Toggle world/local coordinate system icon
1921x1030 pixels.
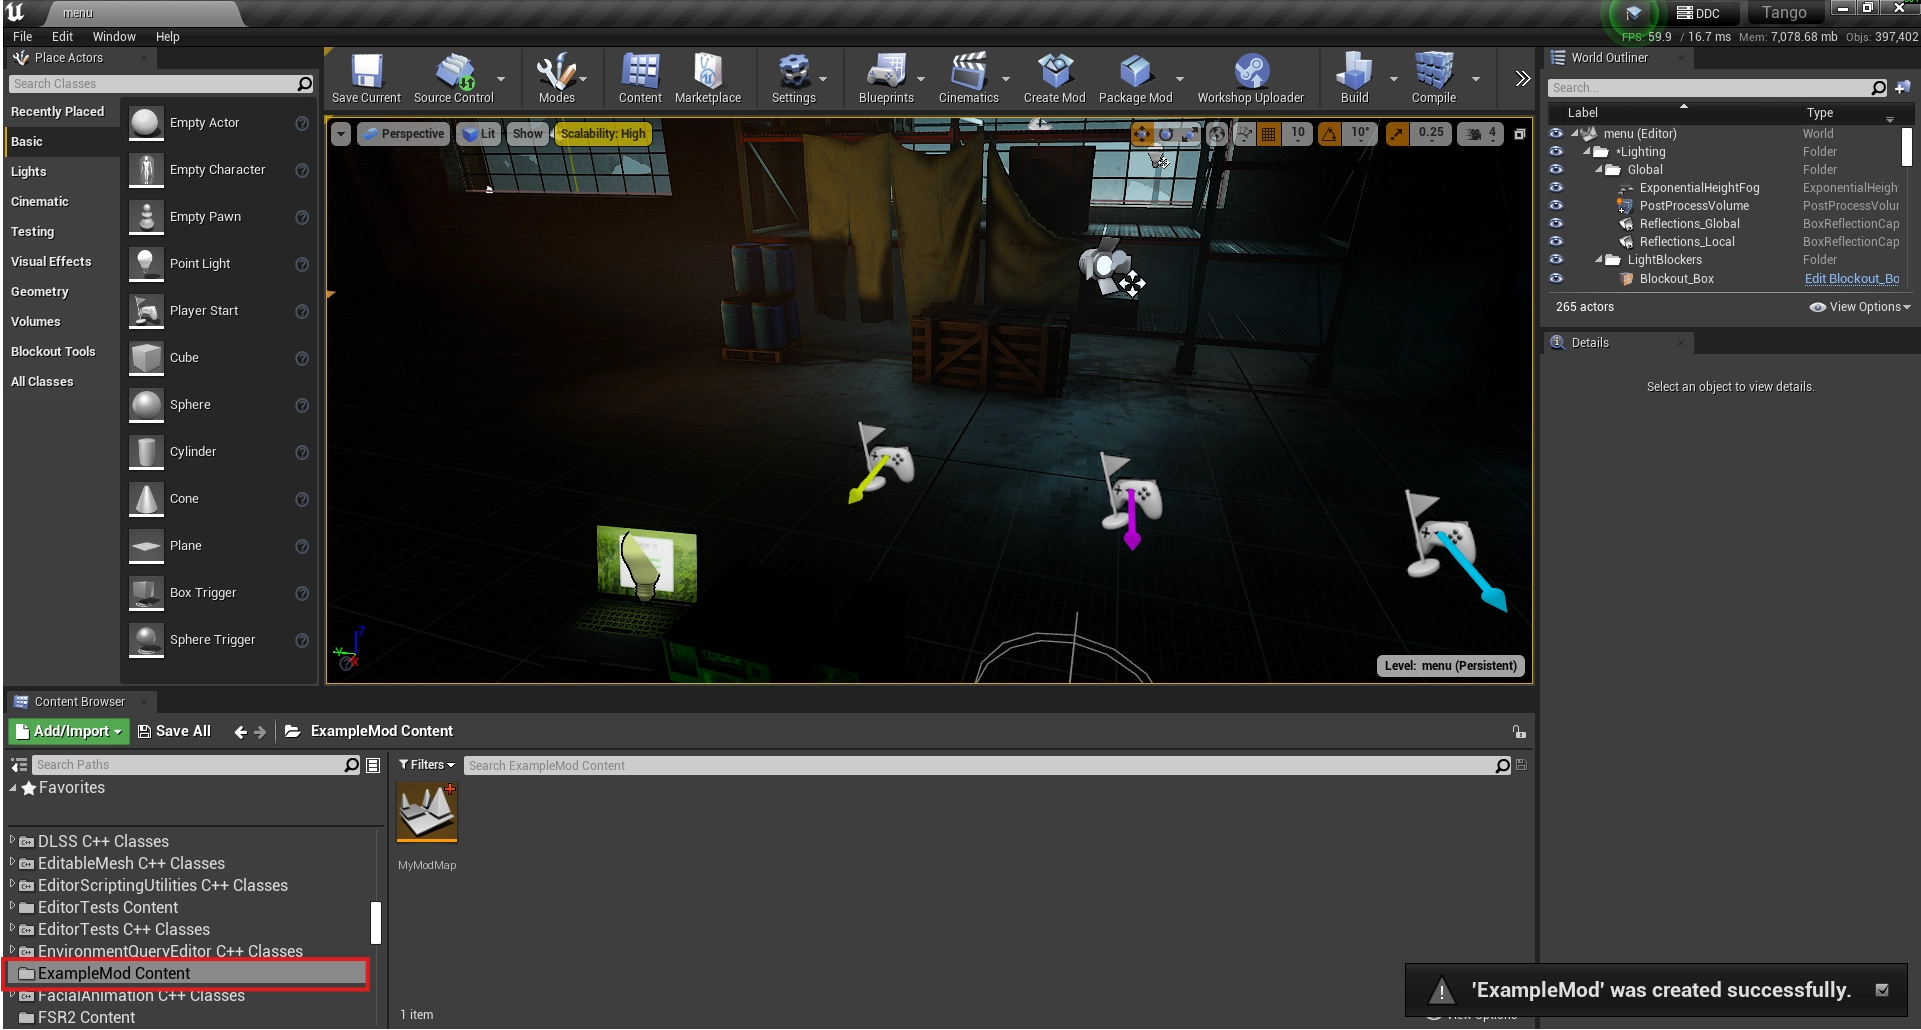click(1217, 134)
